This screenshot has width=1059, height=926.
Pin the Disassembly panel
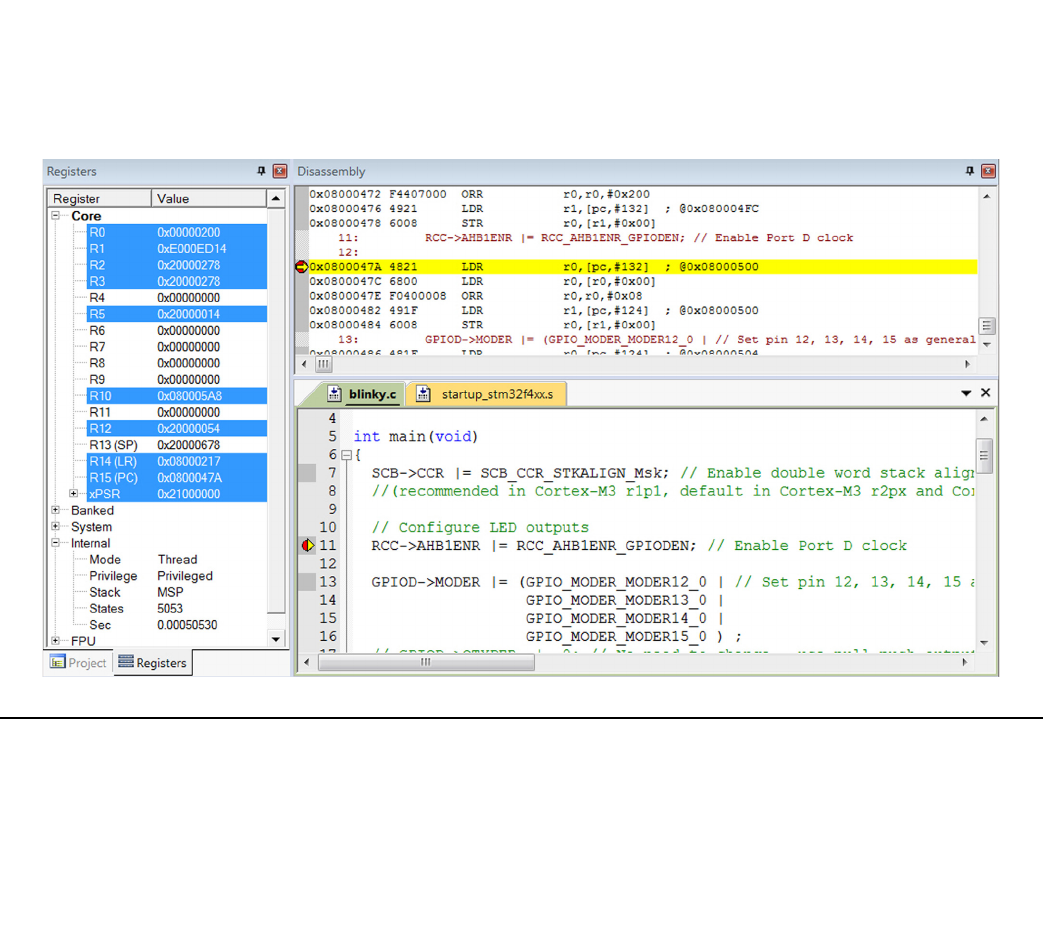click(970, 171)
